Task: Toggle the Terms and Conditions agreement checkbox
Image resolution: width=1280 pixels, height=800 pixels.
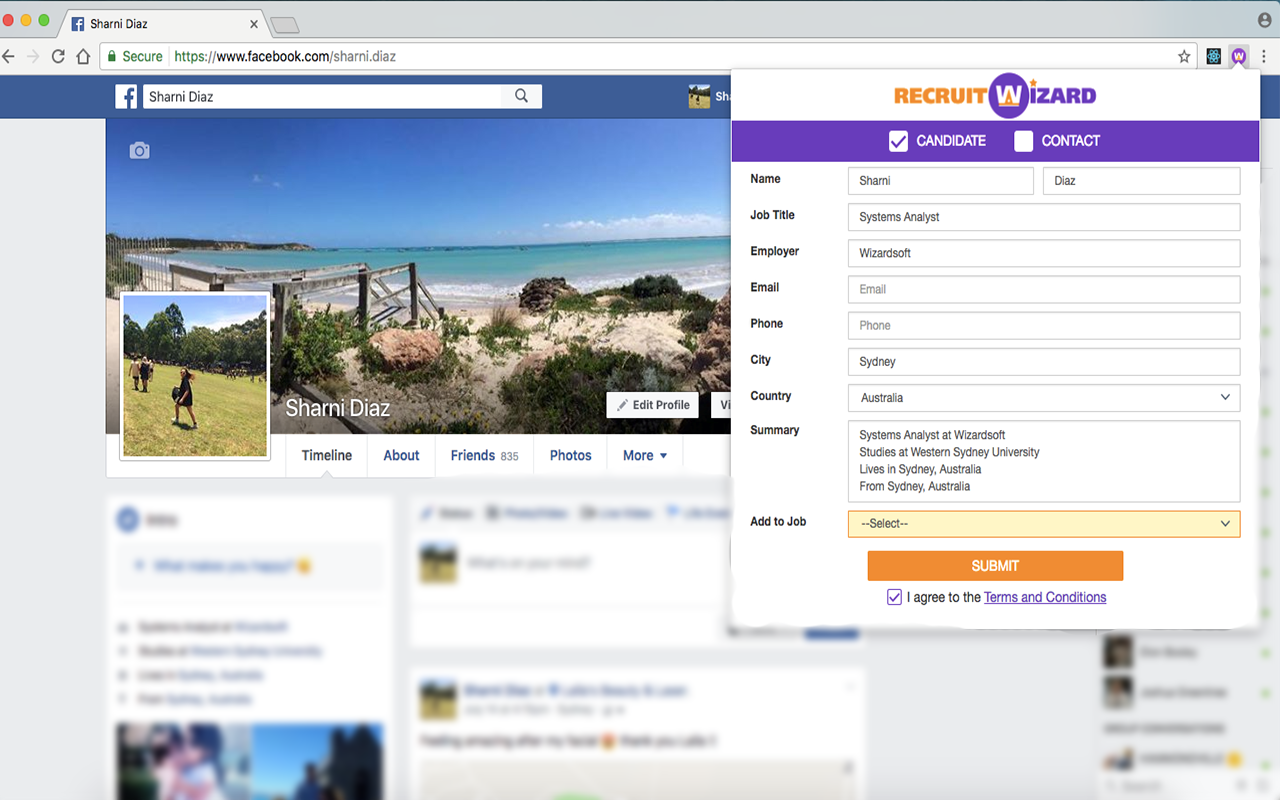Action: point(894,597)
